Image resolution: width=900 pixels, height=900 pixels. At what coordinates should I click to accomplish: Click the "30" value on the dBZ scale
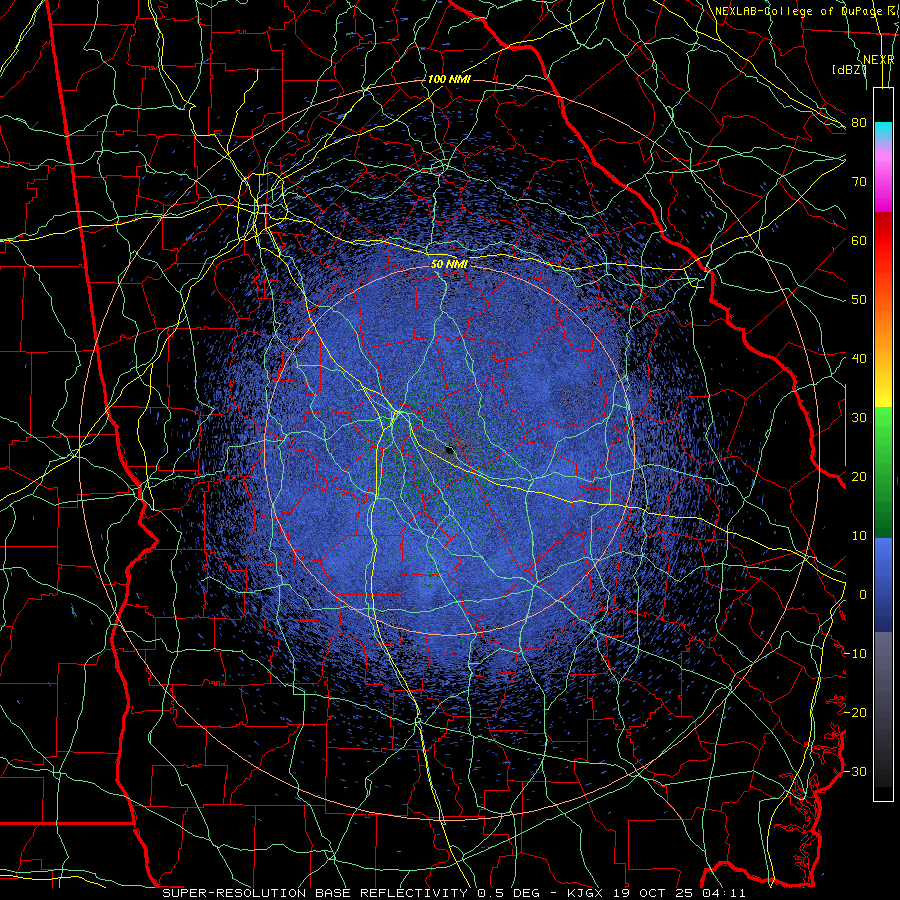tap(859, 418)
